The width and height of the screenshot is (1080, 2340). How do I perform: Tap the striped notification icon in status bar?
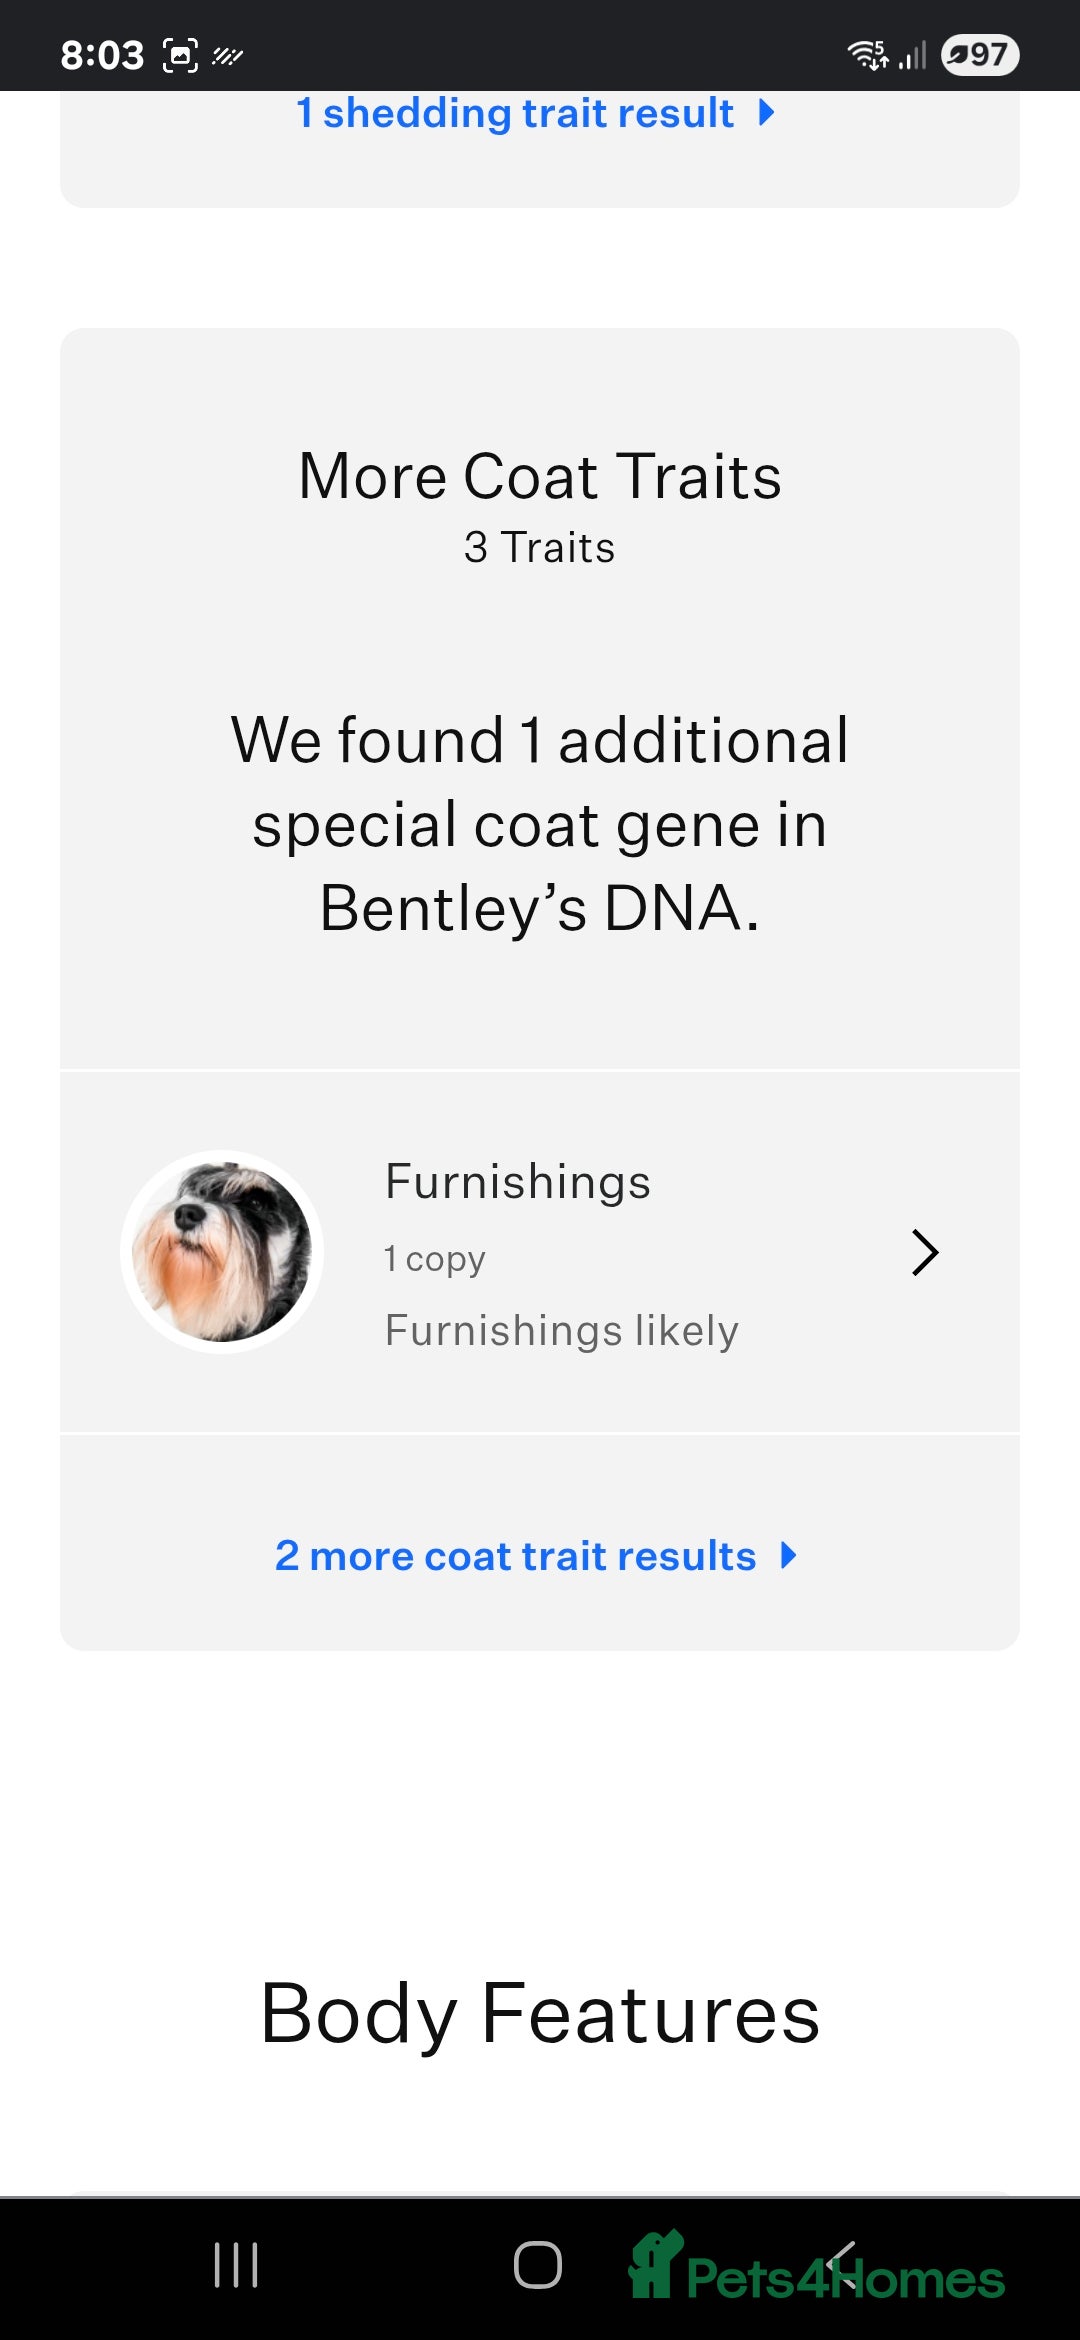pyautogui.click(x=228, y=56)
